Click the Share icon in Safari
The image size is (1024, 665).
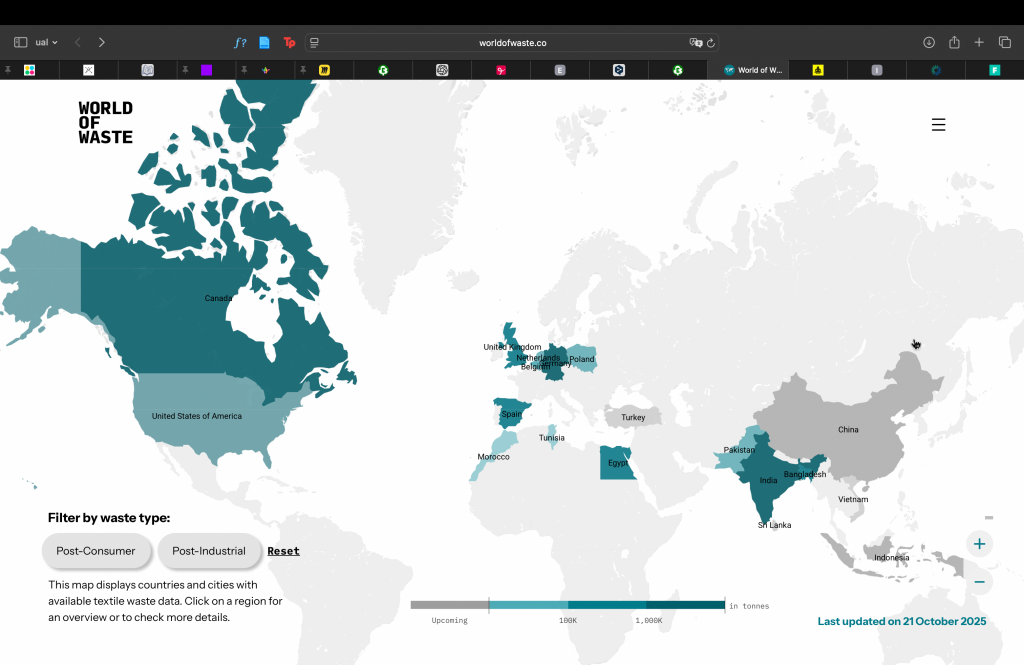tap(954, 43)
